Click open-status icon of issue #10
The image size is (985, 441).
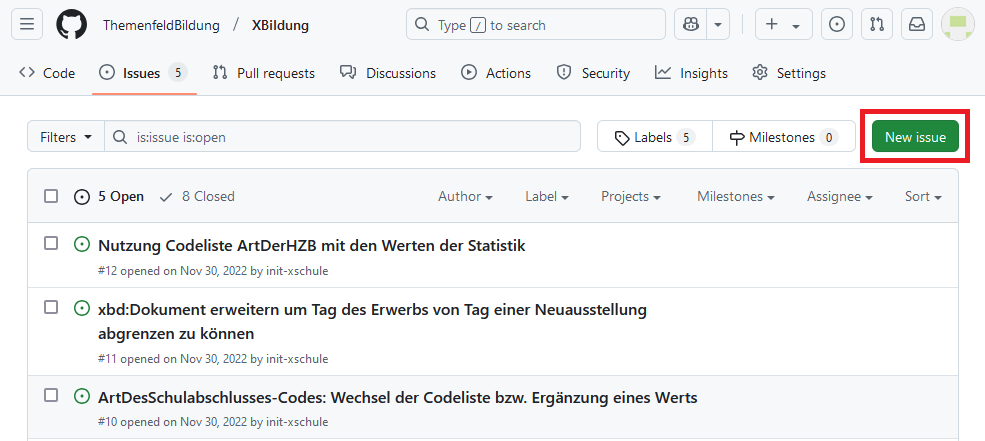pos(82,396)
